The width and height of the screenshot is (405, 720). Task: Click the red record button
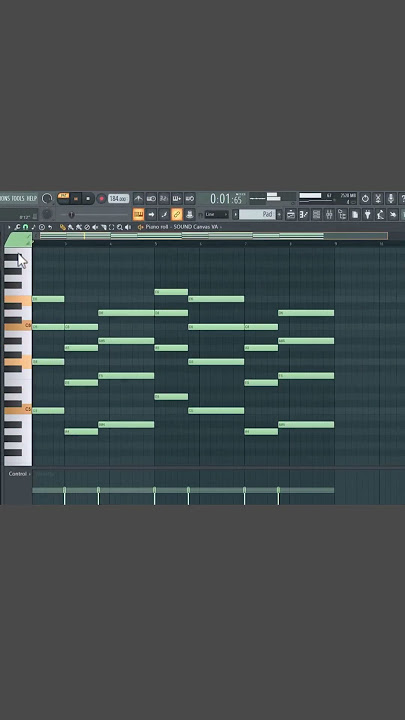tap(101, 199)
